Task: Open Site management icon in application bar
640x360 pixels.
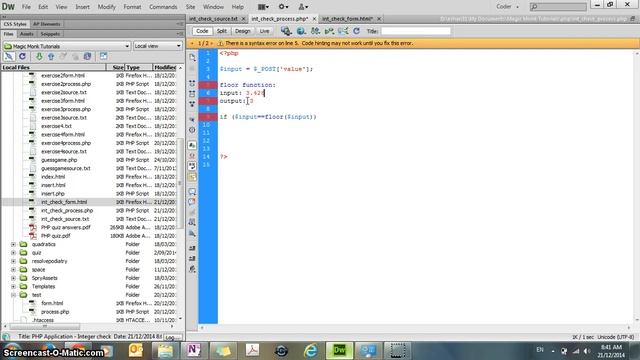Action: click(303, 7)
